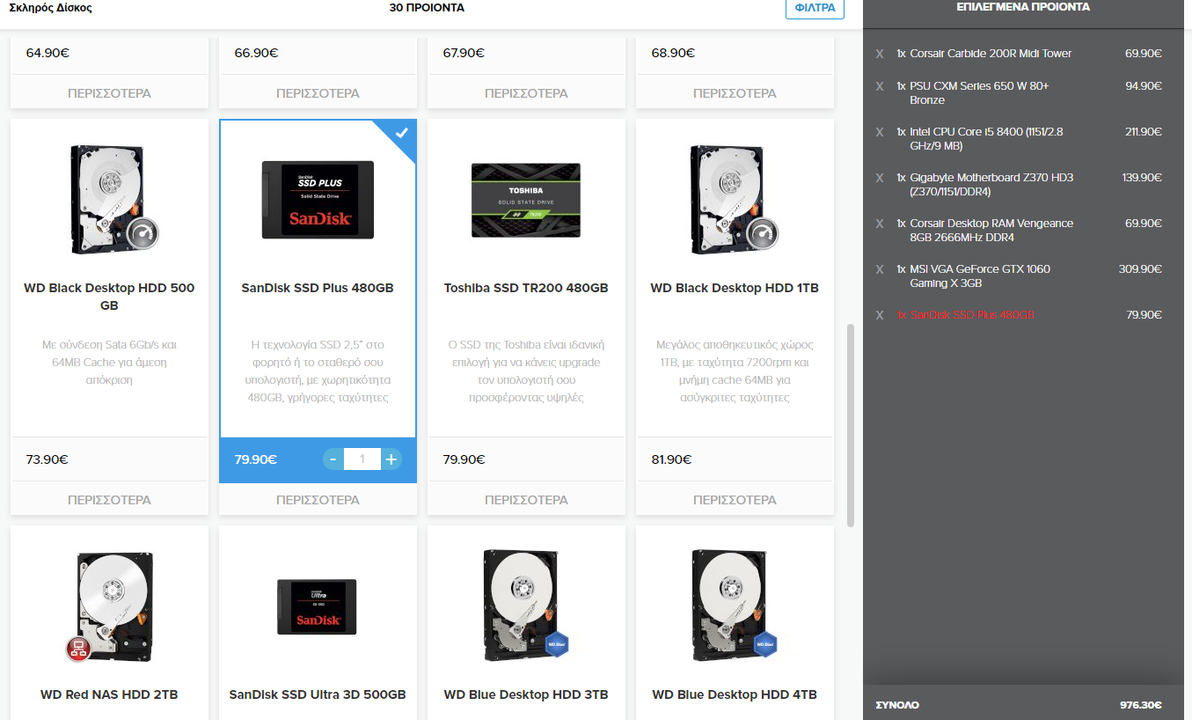Deselect SanDisk SSD Plus via checkmark corner
The width and height of the screenshot is (1192, 720).
401,133
